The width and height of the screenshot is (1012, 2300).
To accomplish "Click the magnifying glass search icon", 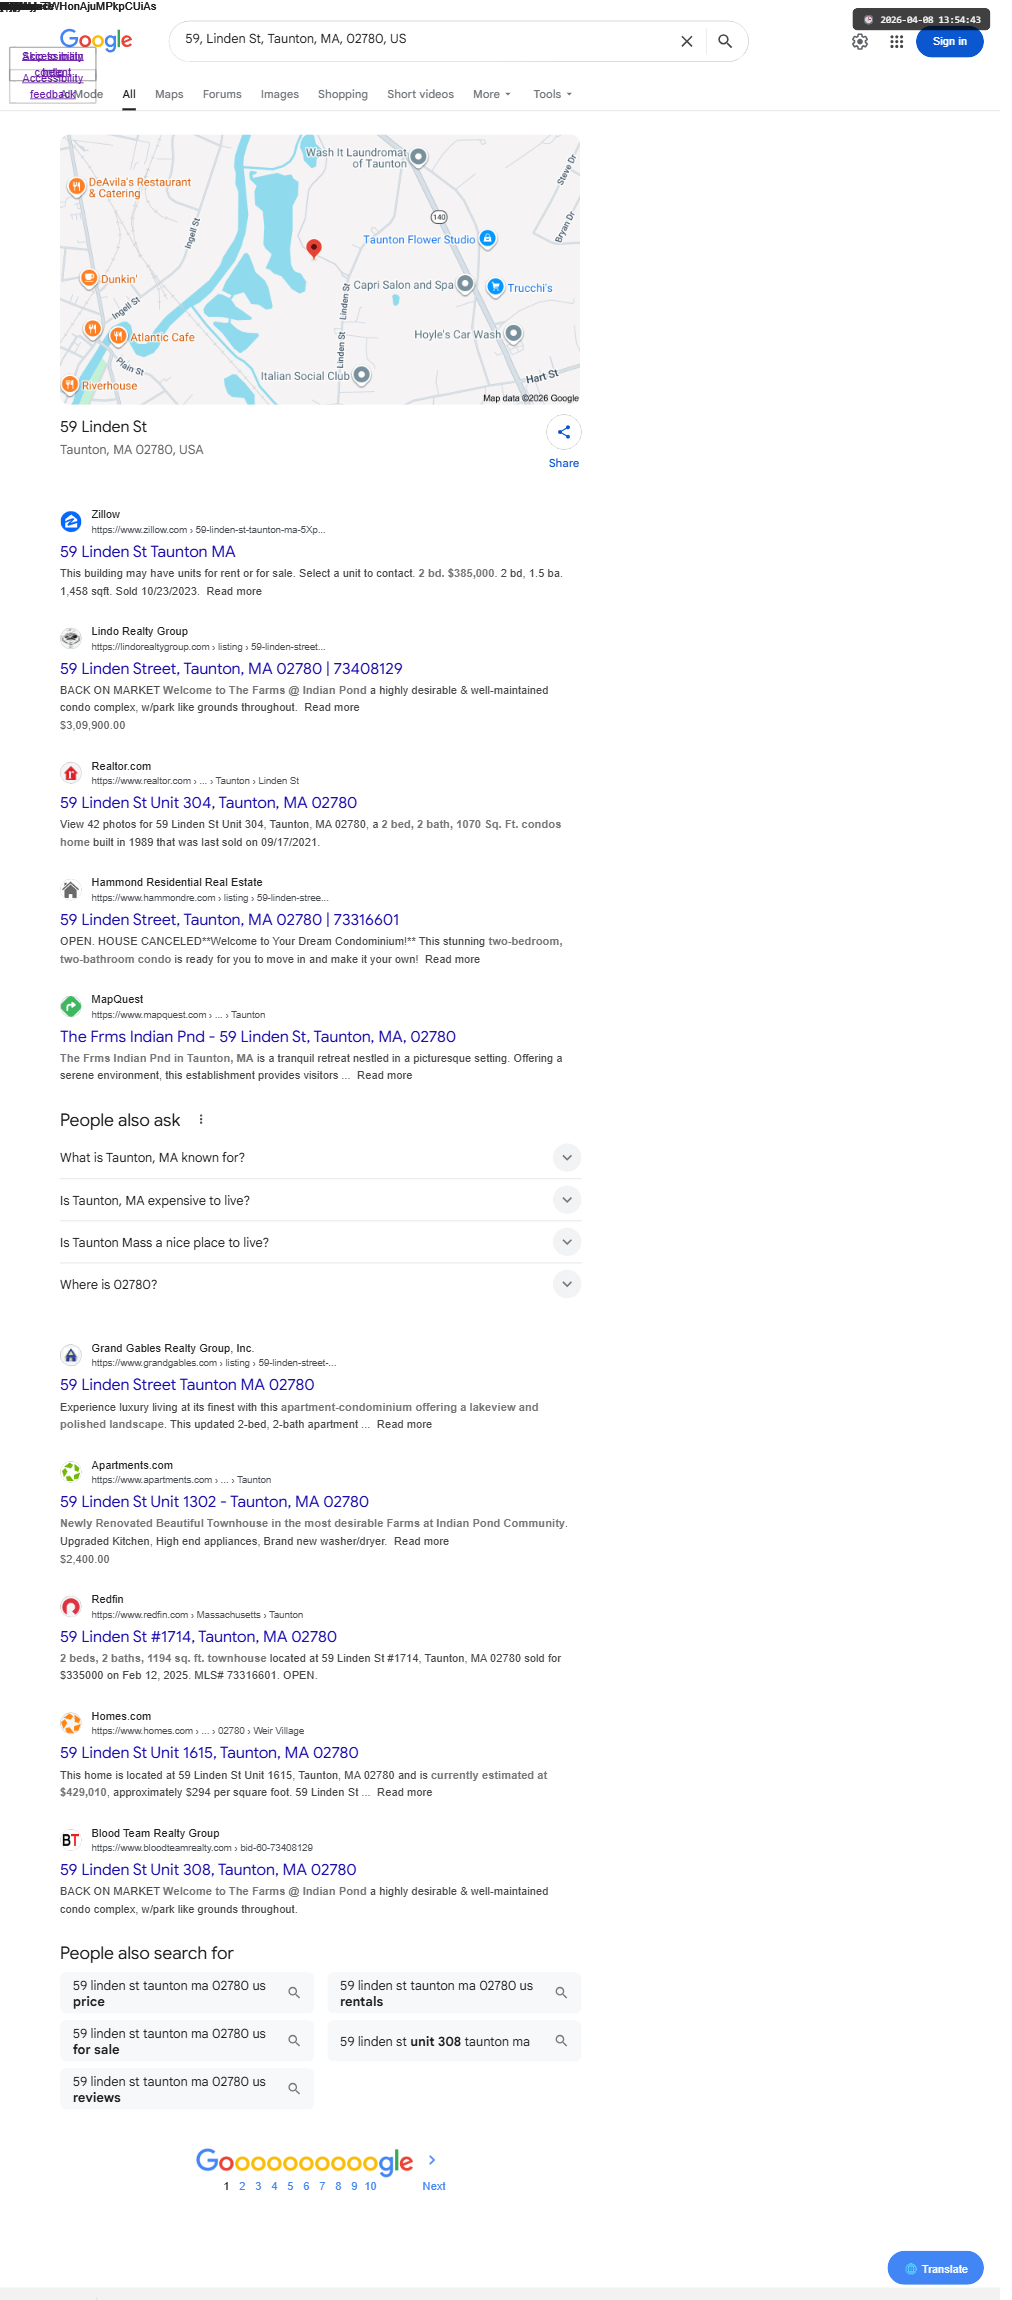I will [725, 41].
